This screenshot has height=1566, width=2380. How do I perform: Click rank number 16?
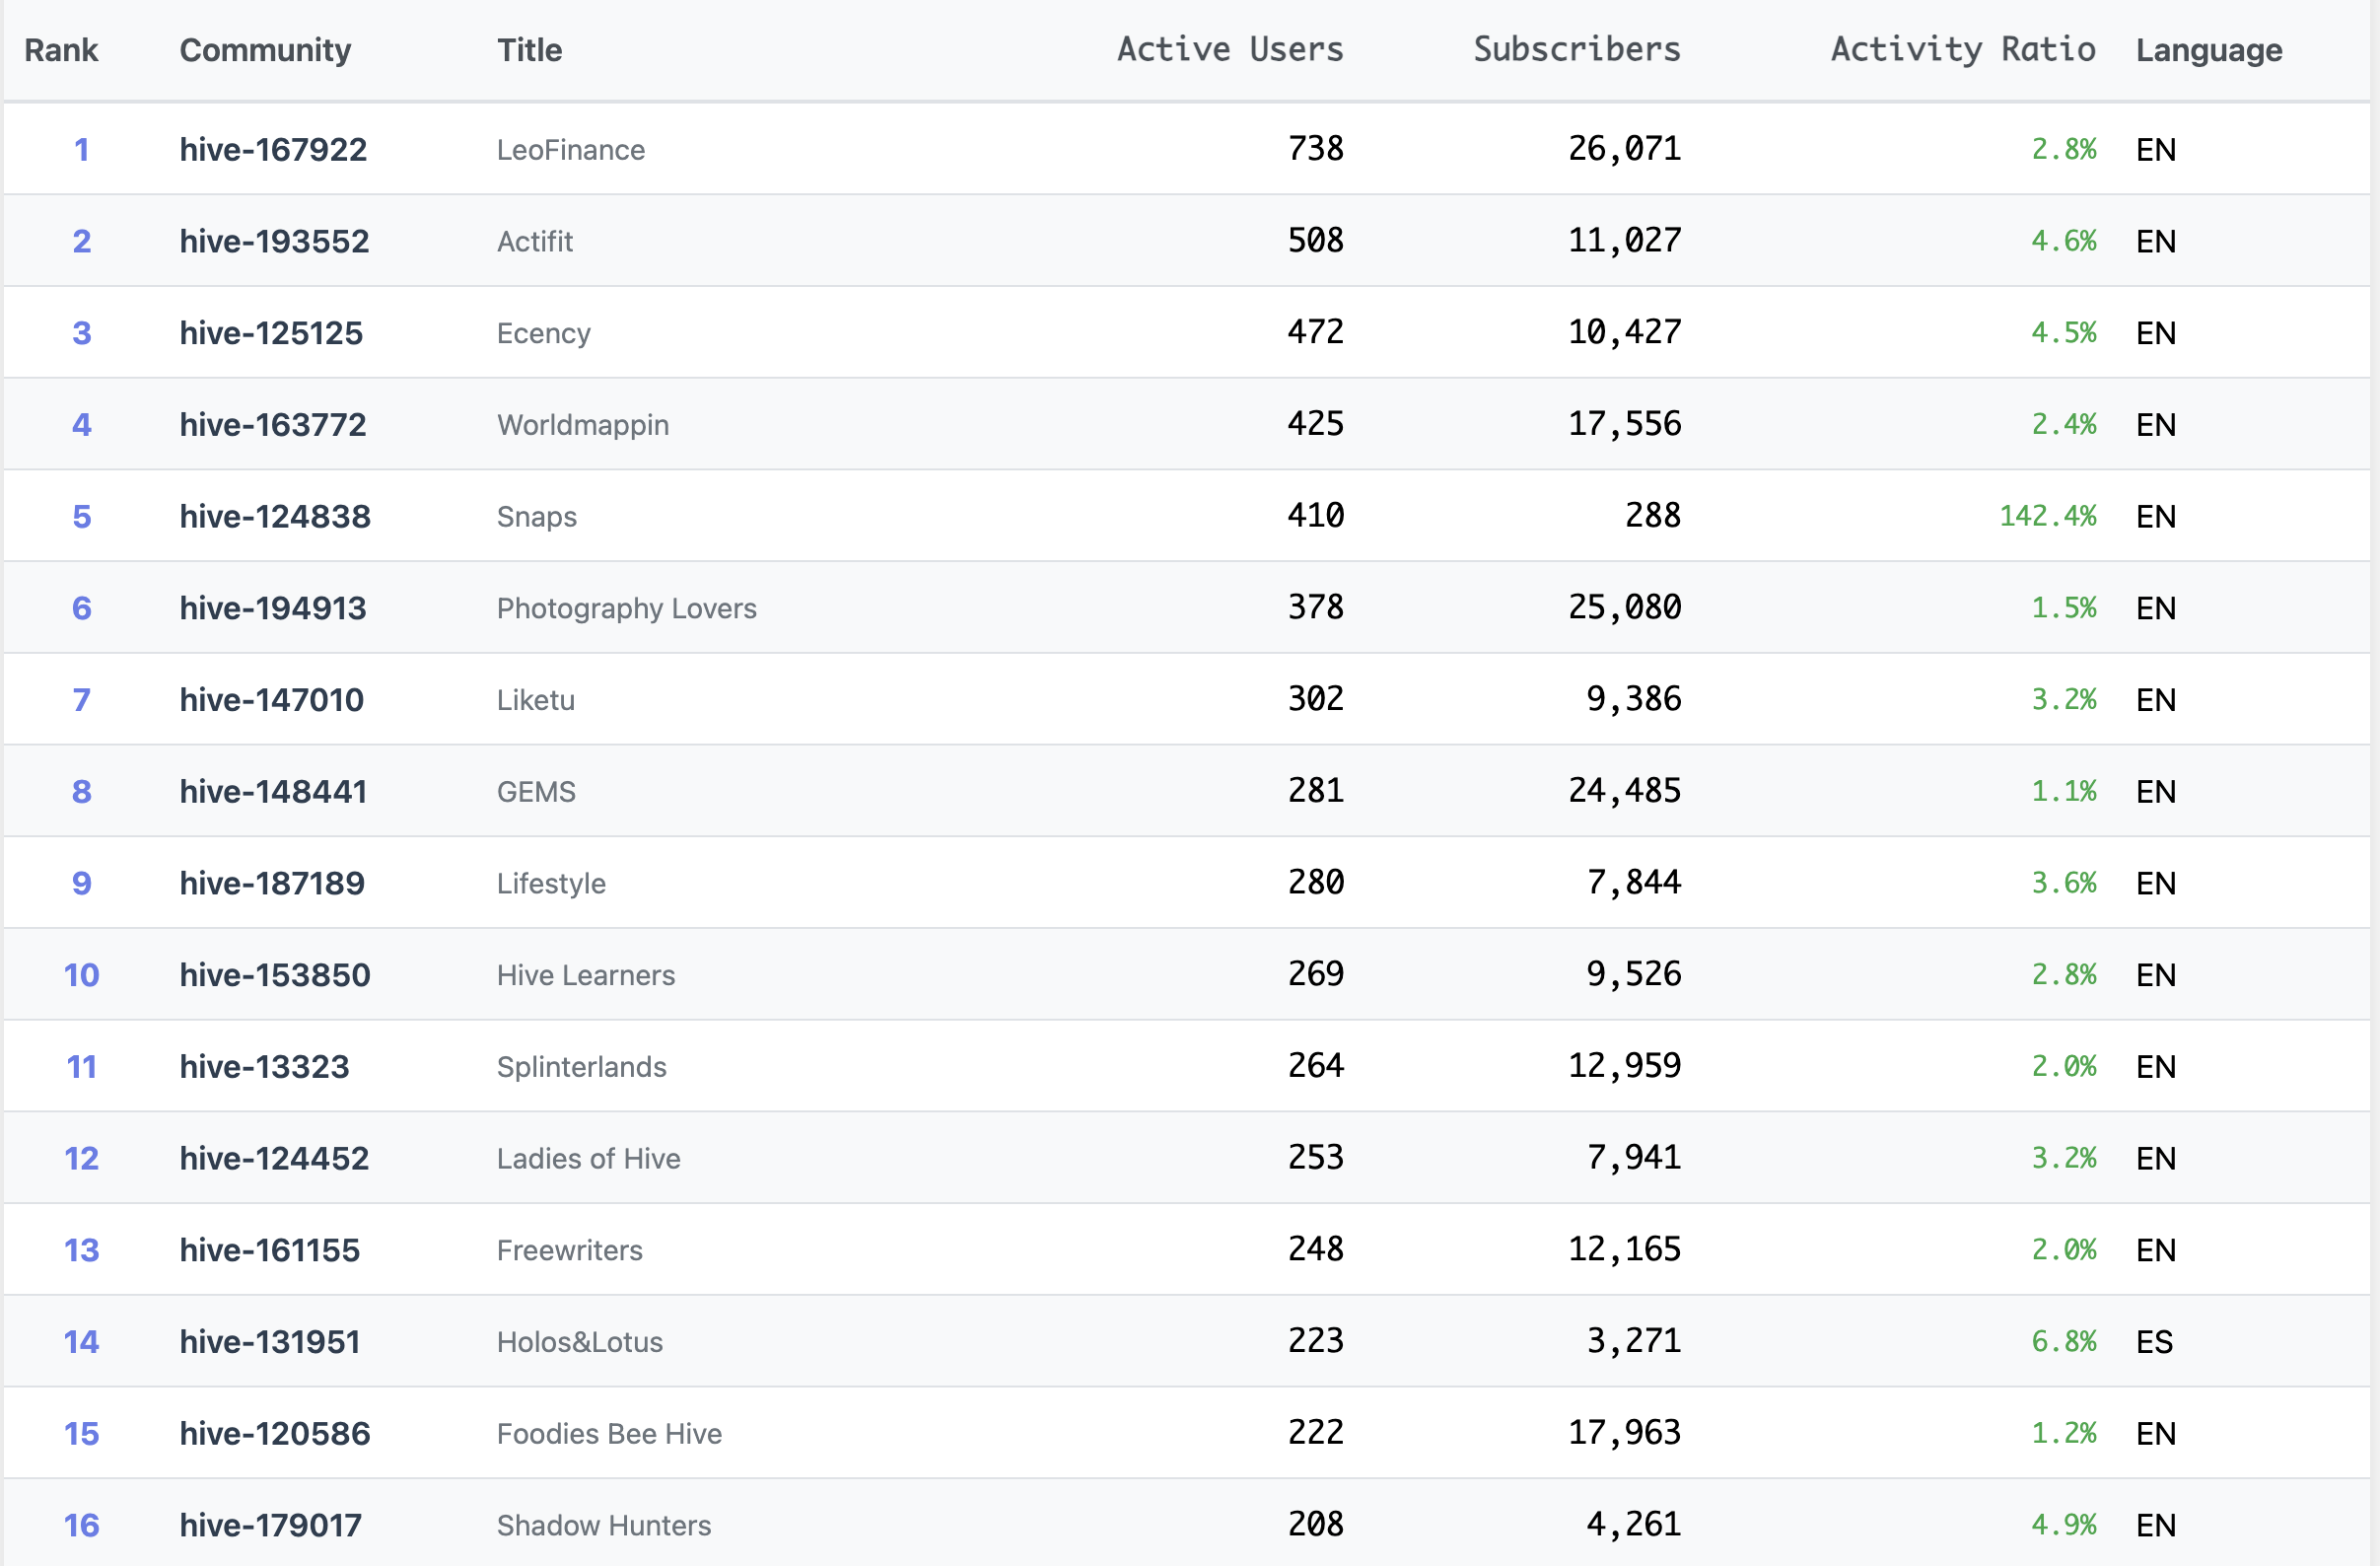(x=82, y=1525)
